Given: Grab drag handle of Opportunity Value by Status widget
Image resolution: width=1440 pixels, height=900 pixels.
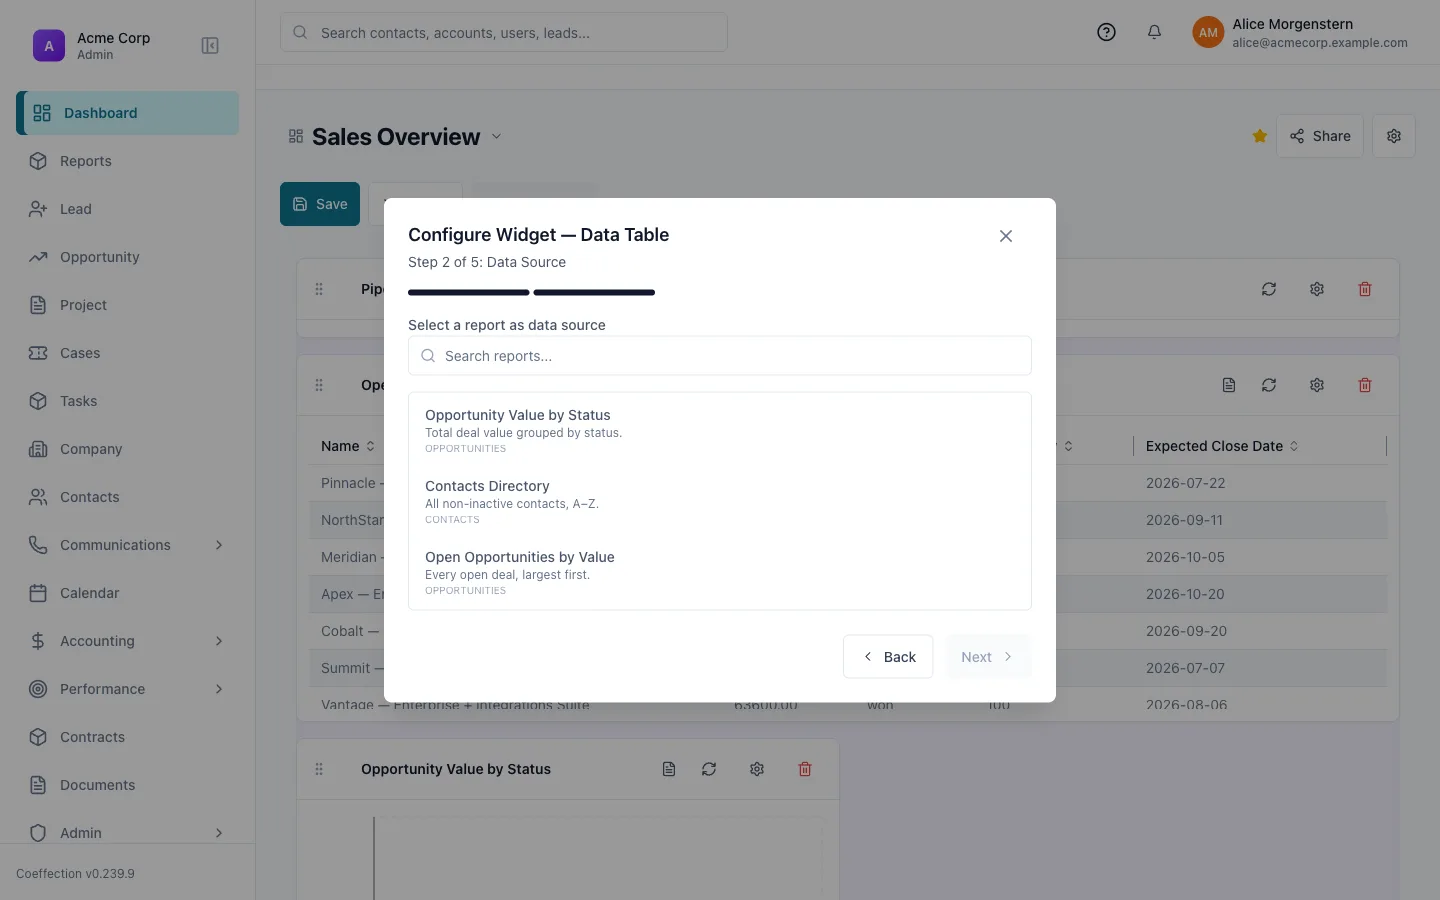Looking at the screenshot, I should (319, 769).
